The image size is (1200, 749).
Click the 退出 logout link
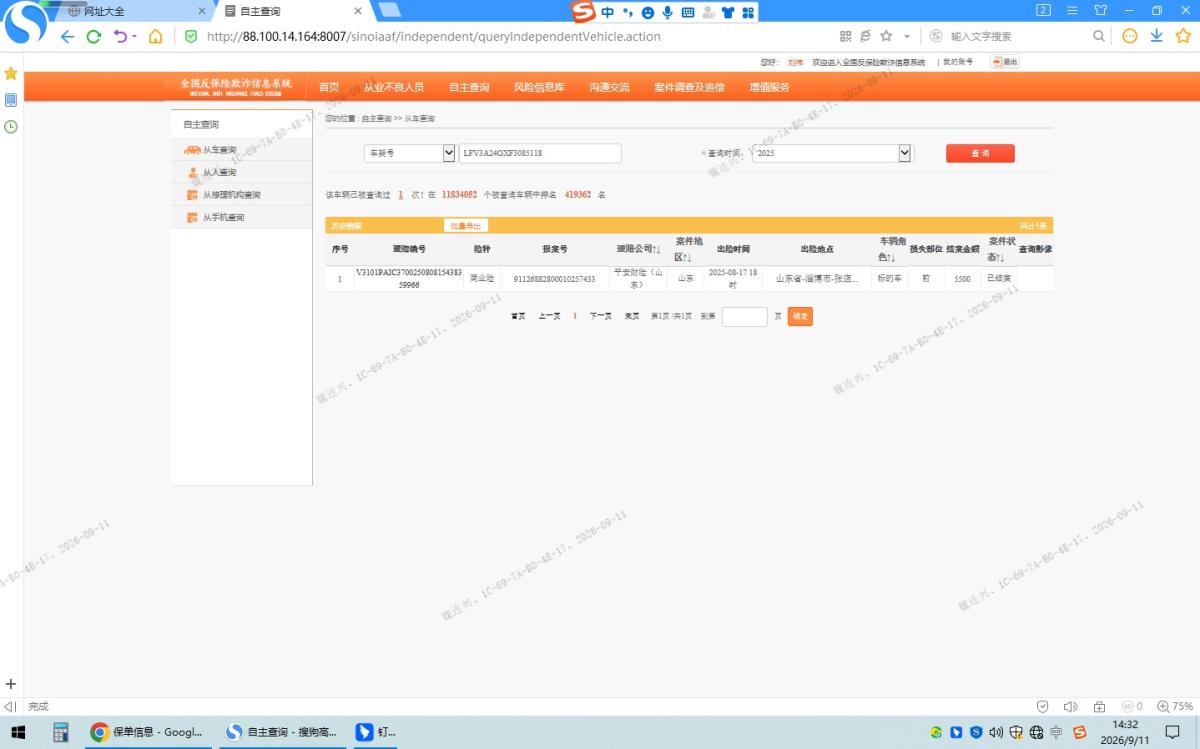tap(1004, 62)
